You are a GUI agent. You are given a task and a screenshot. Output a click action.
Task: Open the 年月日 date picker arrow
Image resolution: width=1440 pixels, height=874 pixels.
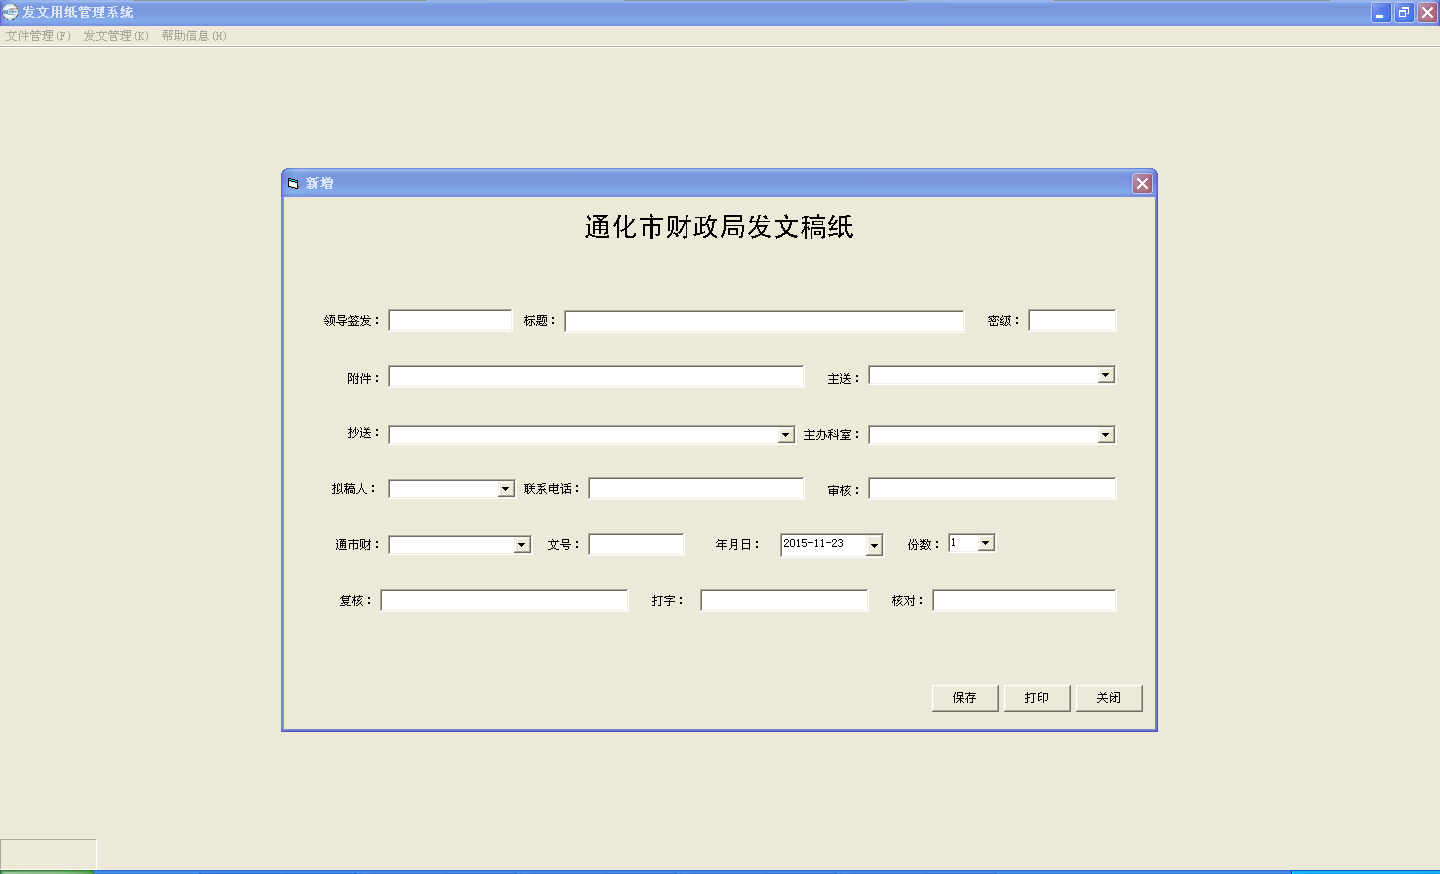(874, 545)
